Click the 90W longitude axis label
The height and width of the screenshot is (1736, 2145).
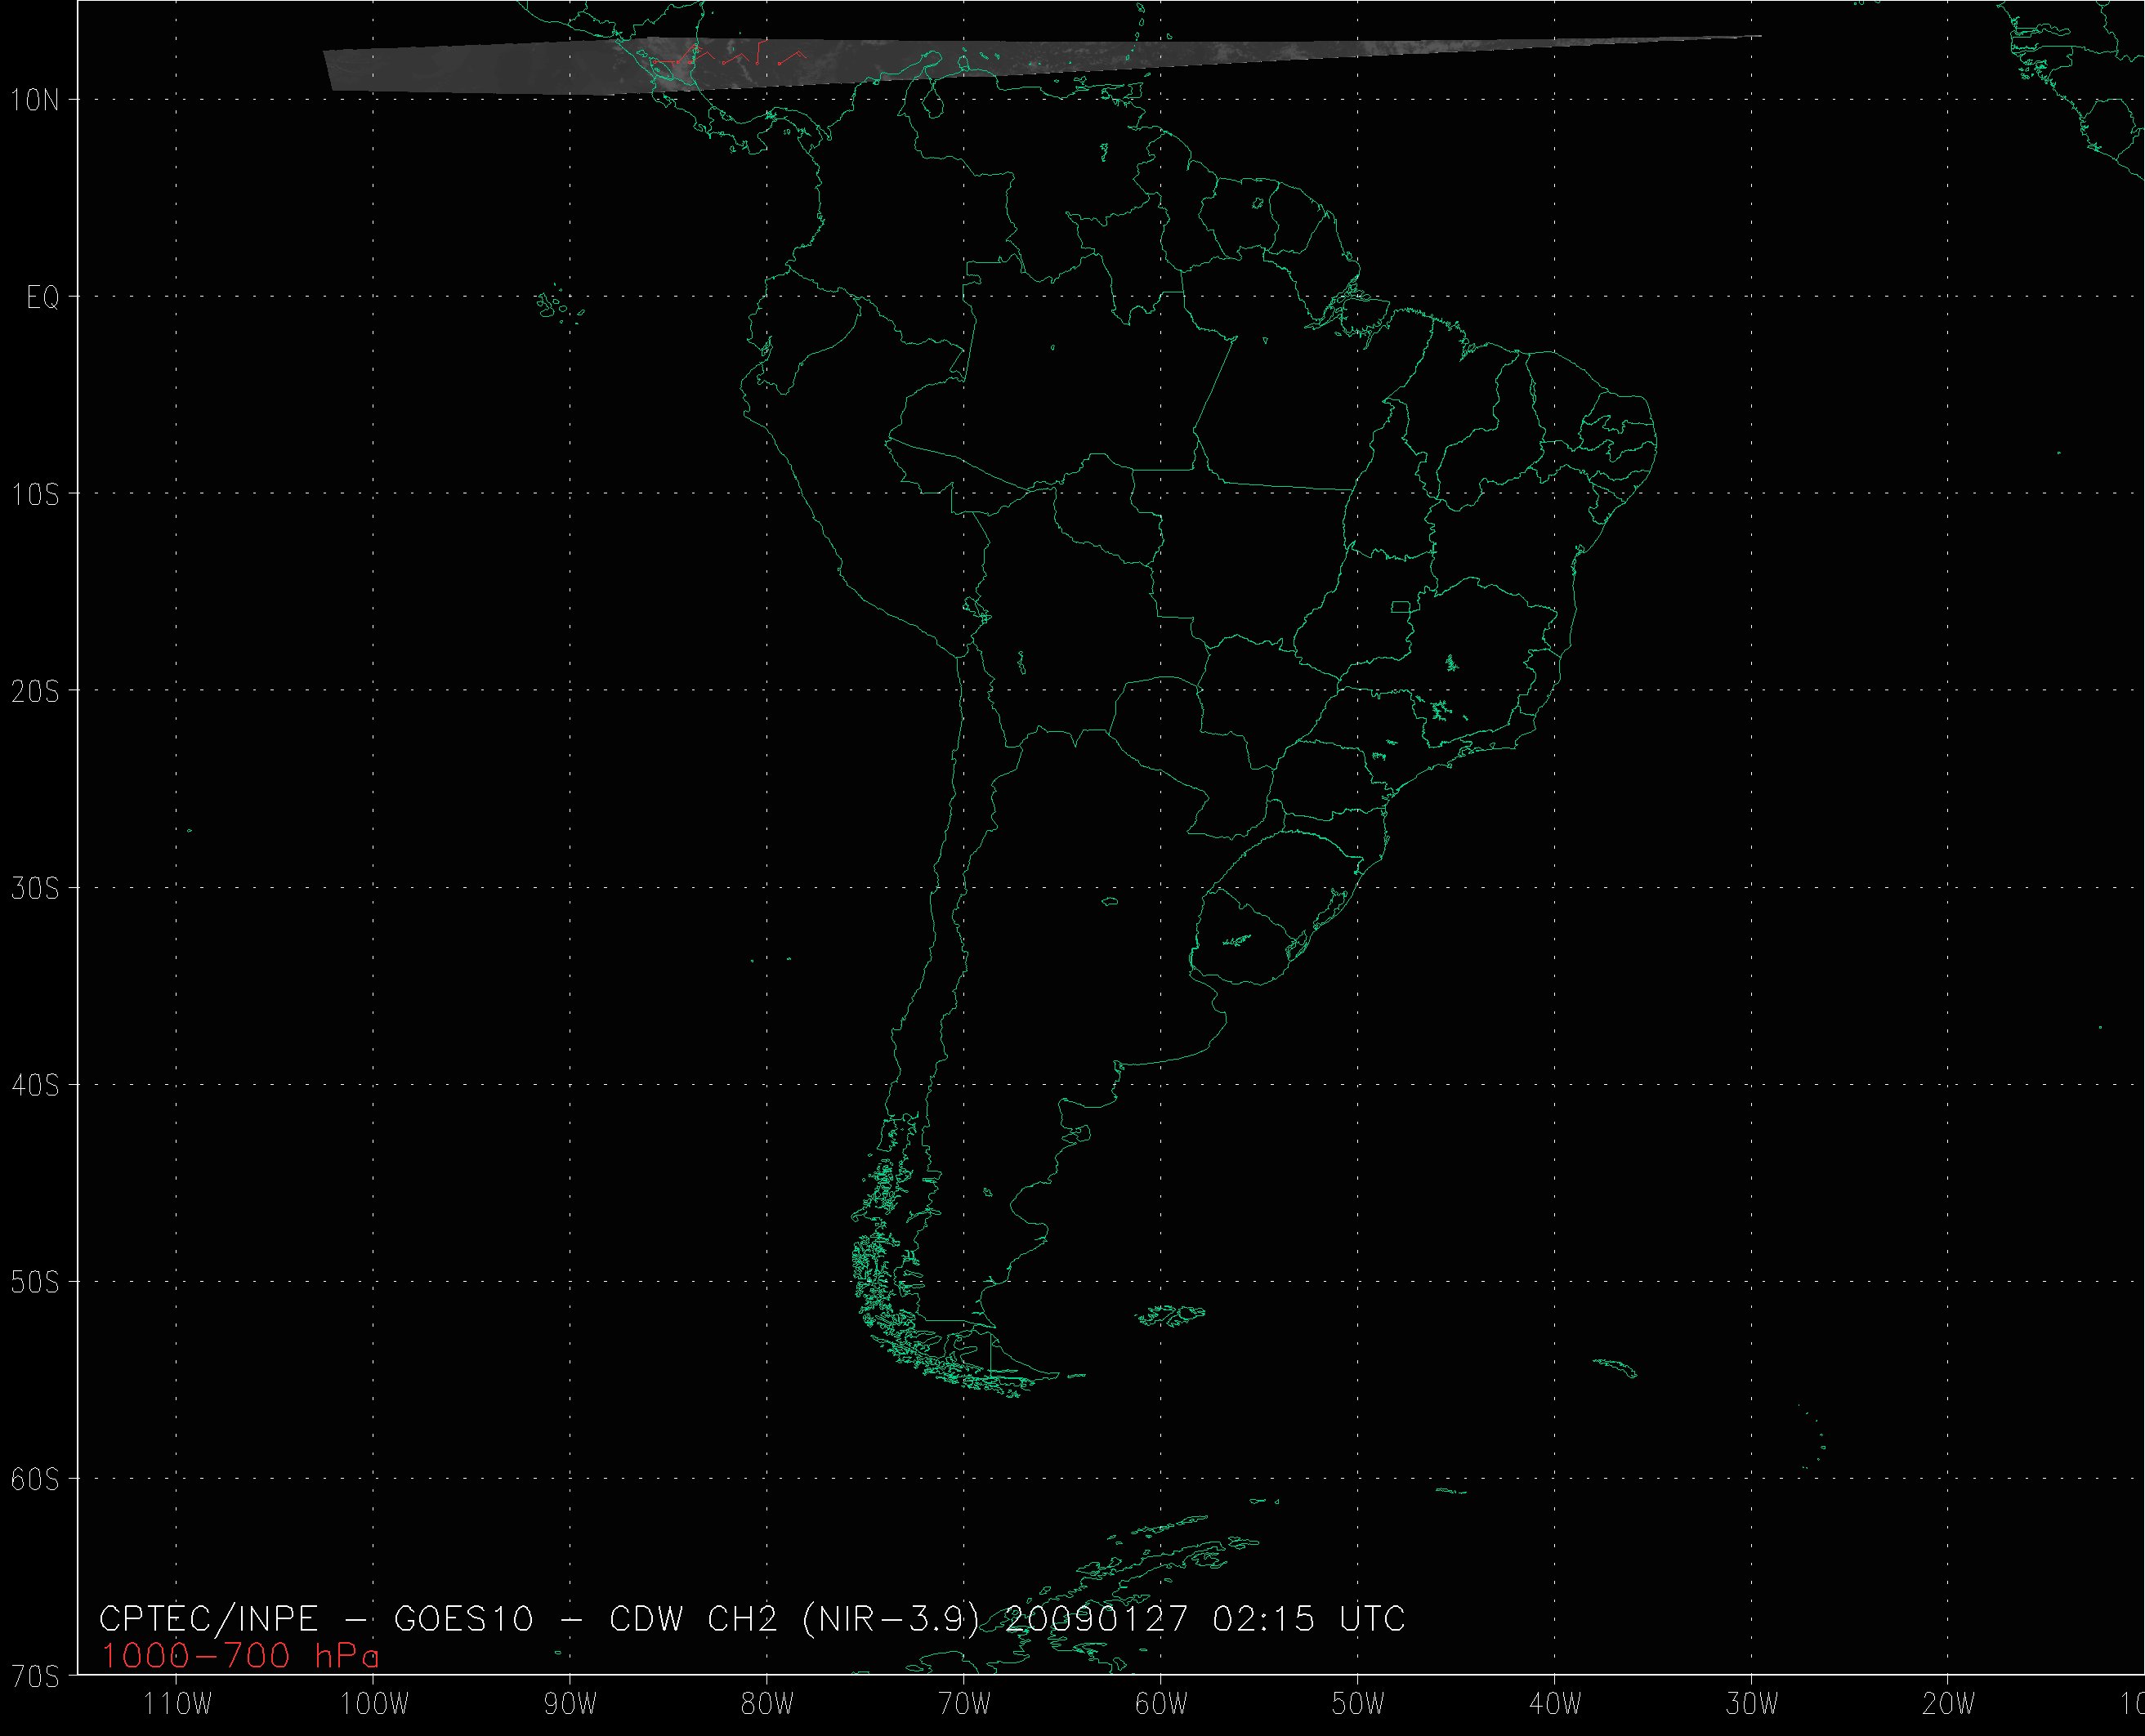[x=570, y=1705]
